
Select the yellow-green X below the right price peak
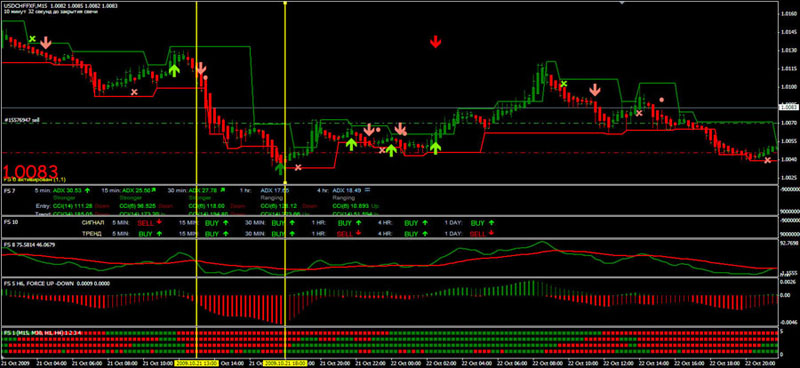tap(563, 84)
